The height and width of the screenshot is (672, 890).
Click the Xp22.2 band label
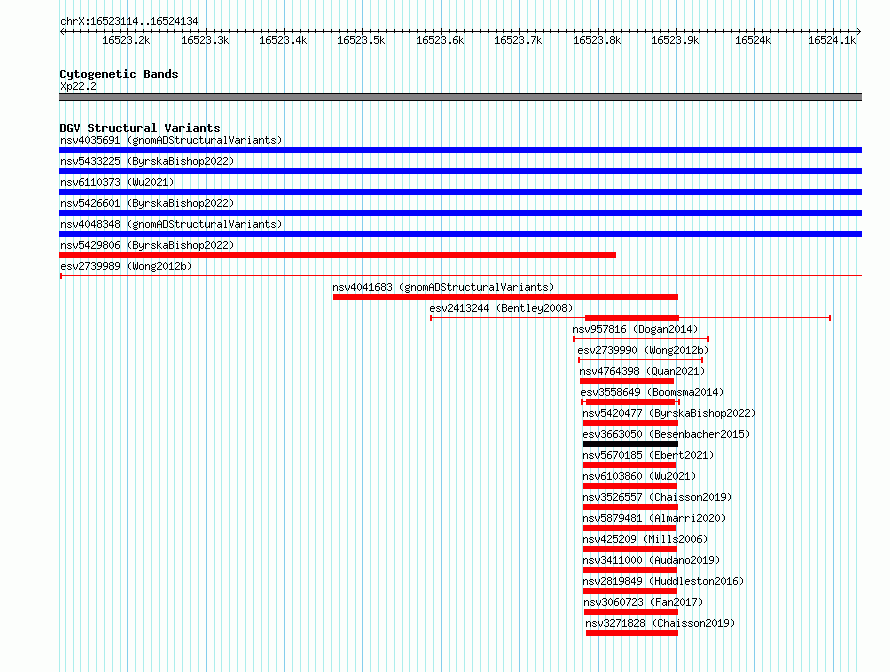coord(78,86)
